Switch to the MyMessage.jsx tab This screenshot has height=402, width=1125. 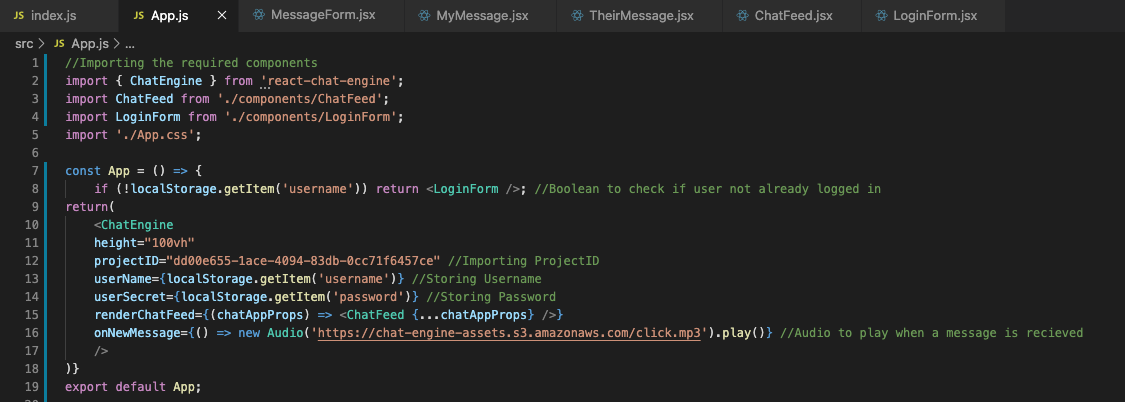point(480,15)
